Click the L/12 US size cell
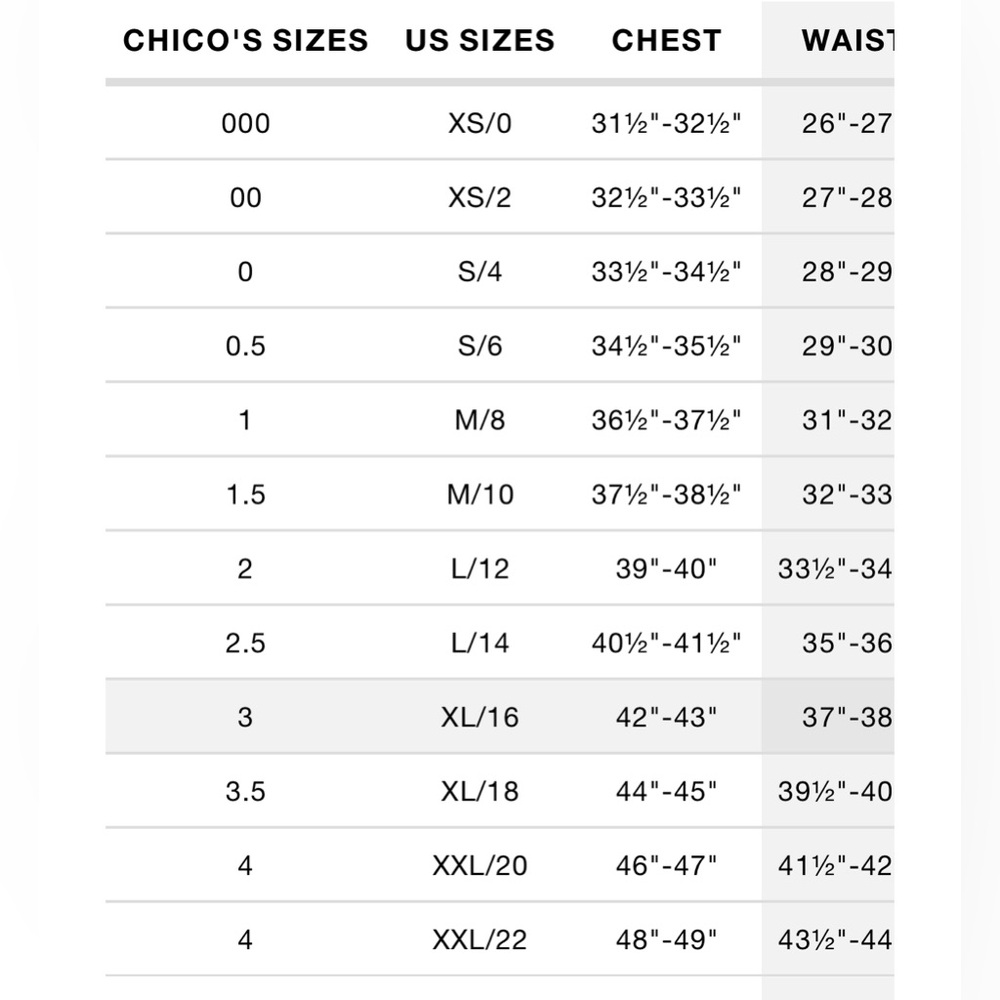The width and height of the screenshot is (1000, 1000). coord(480,569)
